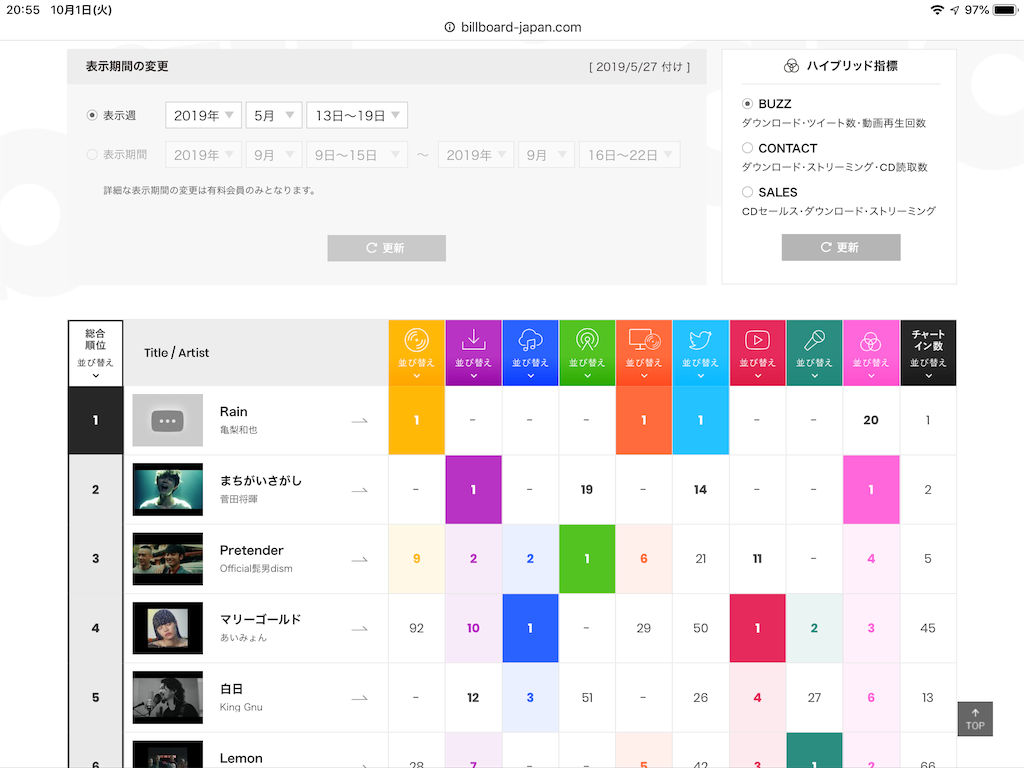Viewport: 1024px width, 768px height.
Task: Open the Pretender song title
Action: pos(251,551)
